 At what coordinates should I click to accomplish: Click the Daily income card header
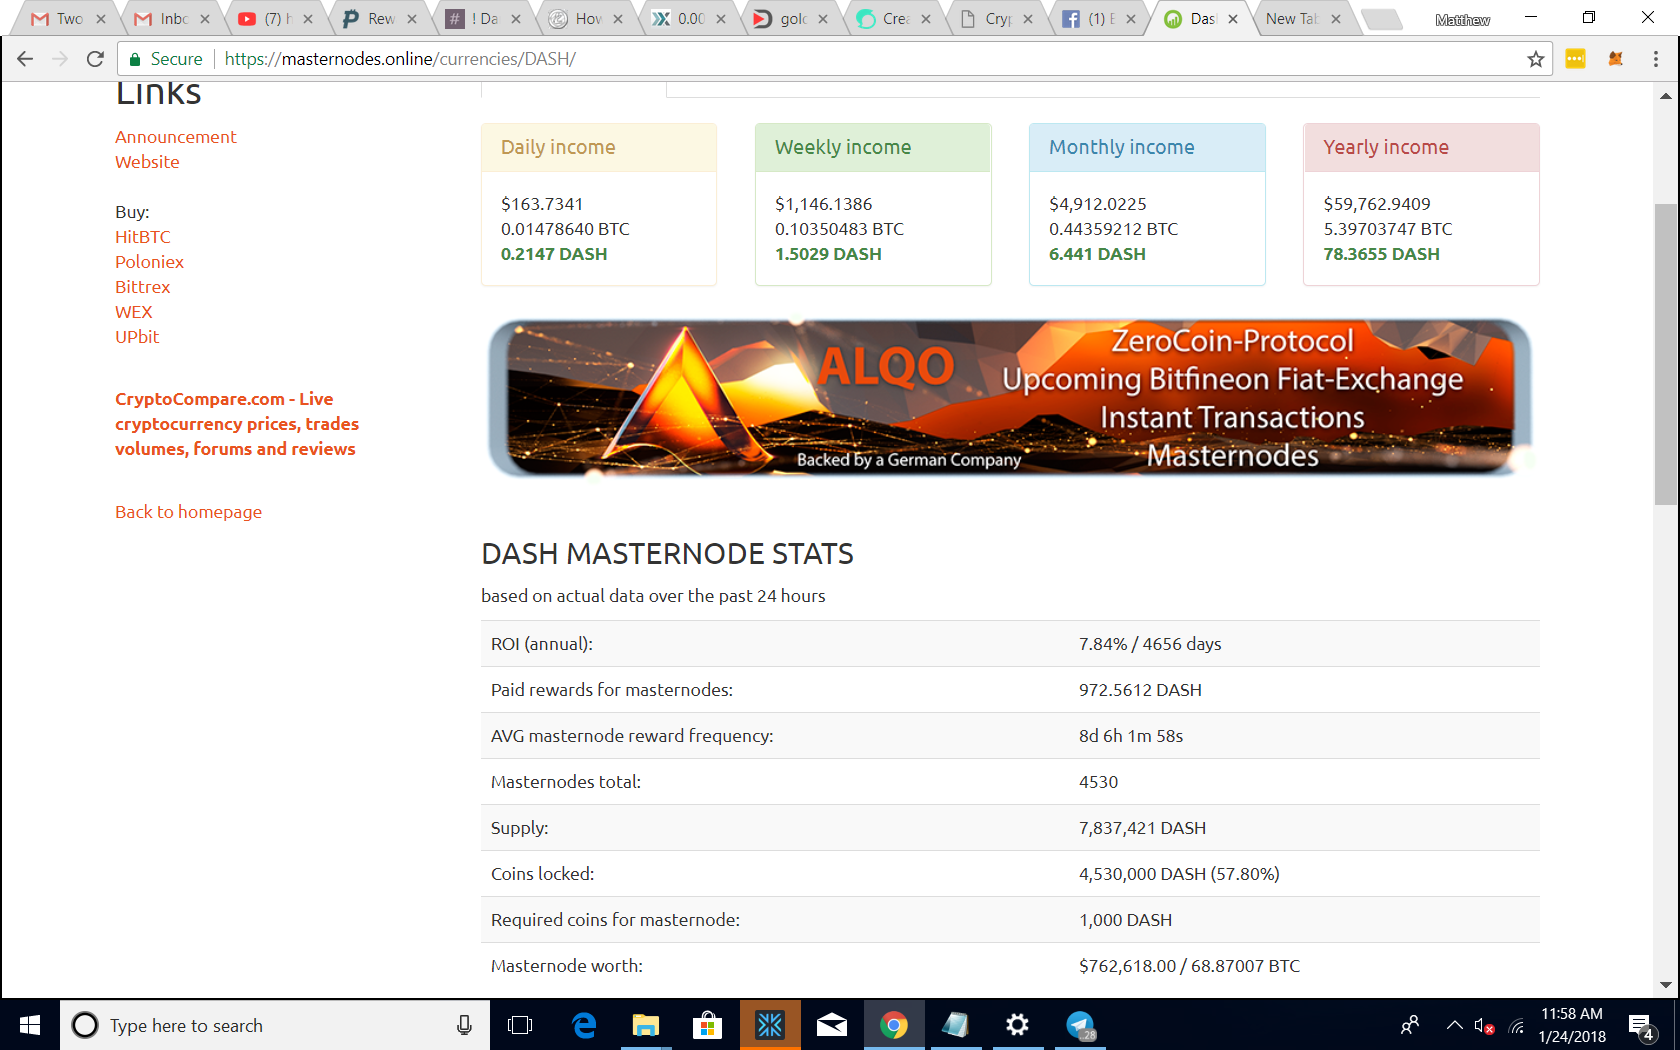coord(599,148)
